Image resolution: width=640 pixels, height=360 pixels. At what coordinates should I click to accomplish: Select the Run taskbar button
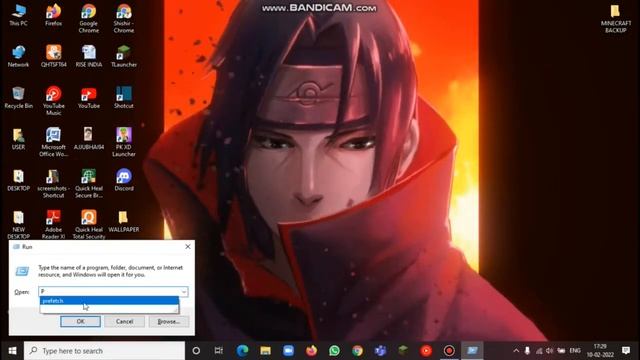tap(472, 351)
